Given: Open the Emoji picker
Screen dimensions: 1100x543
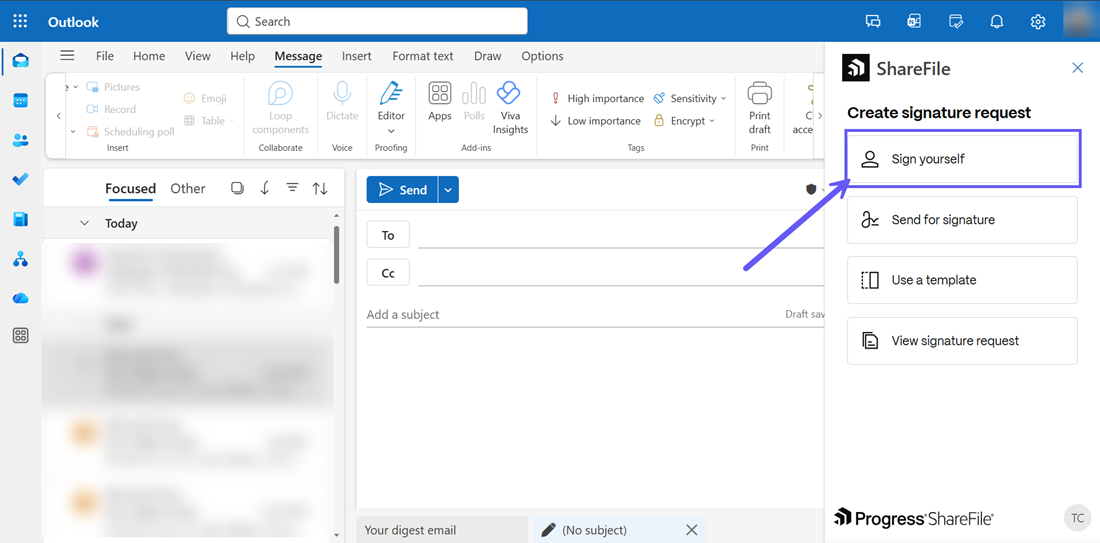Looking at the screenshot, I should [x=205, y=98].
